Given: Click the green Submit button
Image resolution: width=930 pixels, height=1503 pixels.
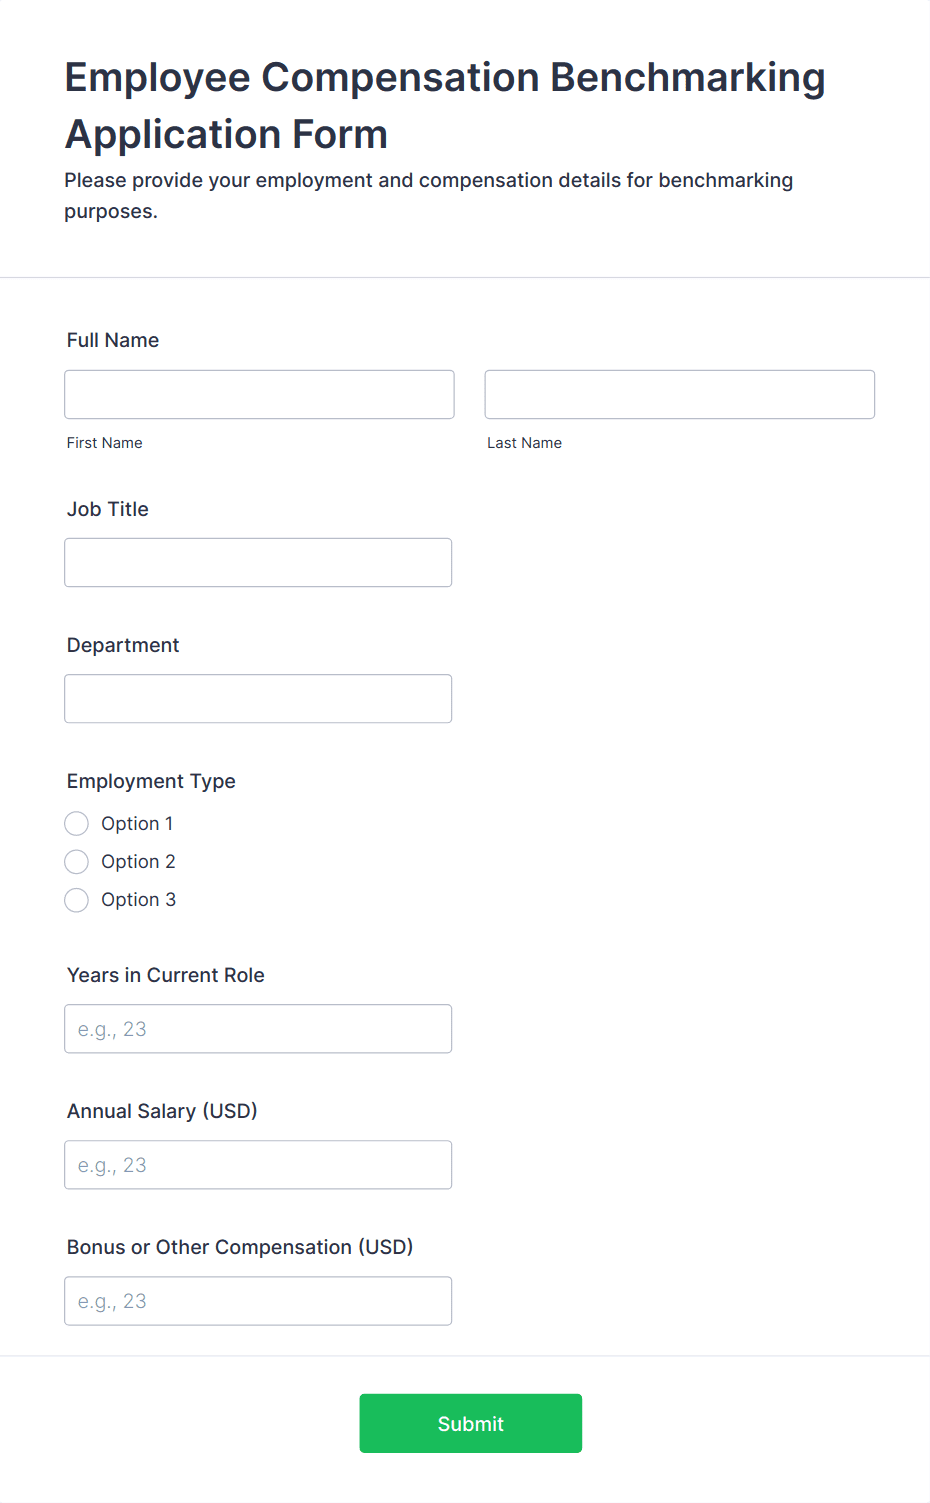Looking at the screenshot, I should pos(470,1423).
